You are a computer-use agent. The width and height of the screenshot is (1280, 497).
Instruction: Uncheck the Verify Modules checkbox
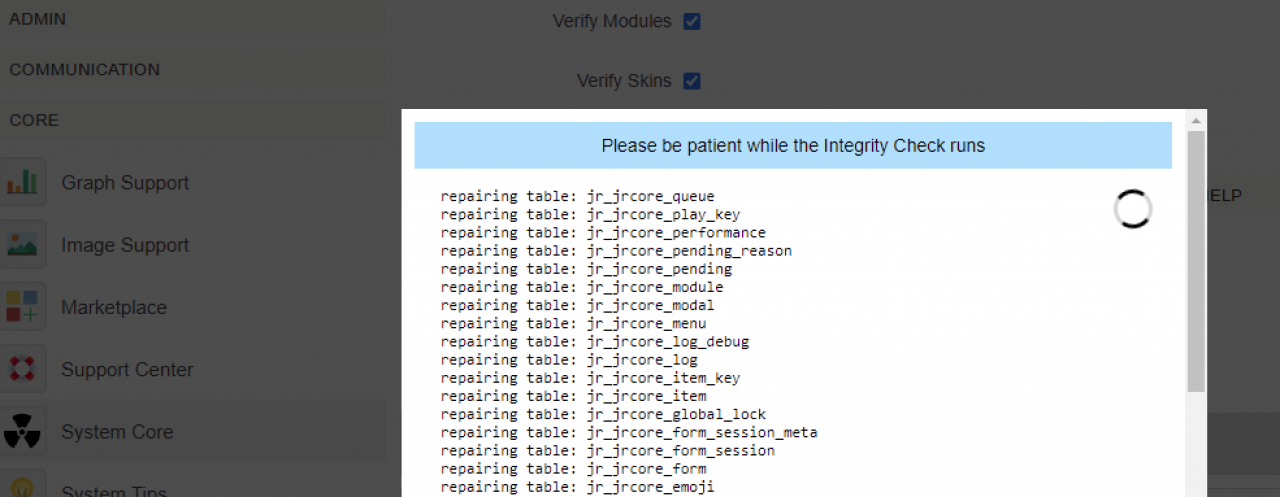click(x=692, y=21)
